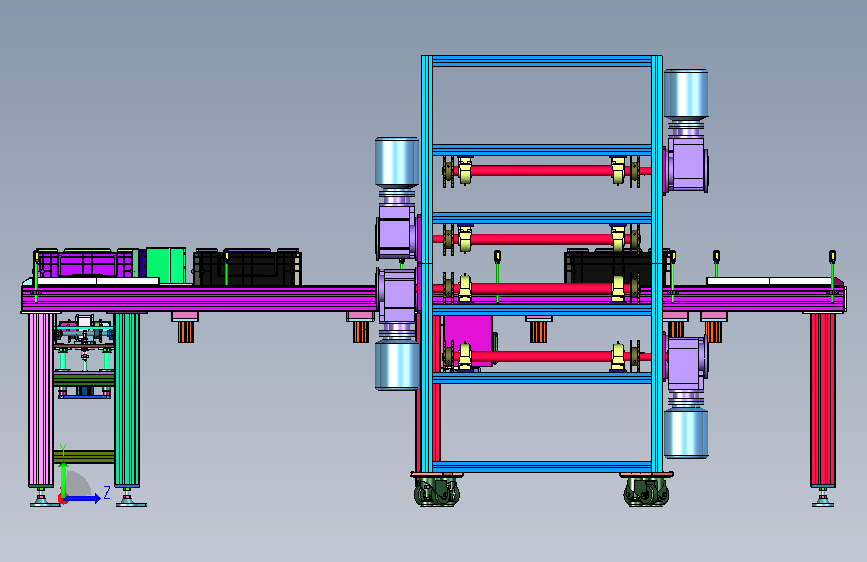Select the lowest red roller shaft
This screenshot has width=867, height=562.
click(541, 356)
